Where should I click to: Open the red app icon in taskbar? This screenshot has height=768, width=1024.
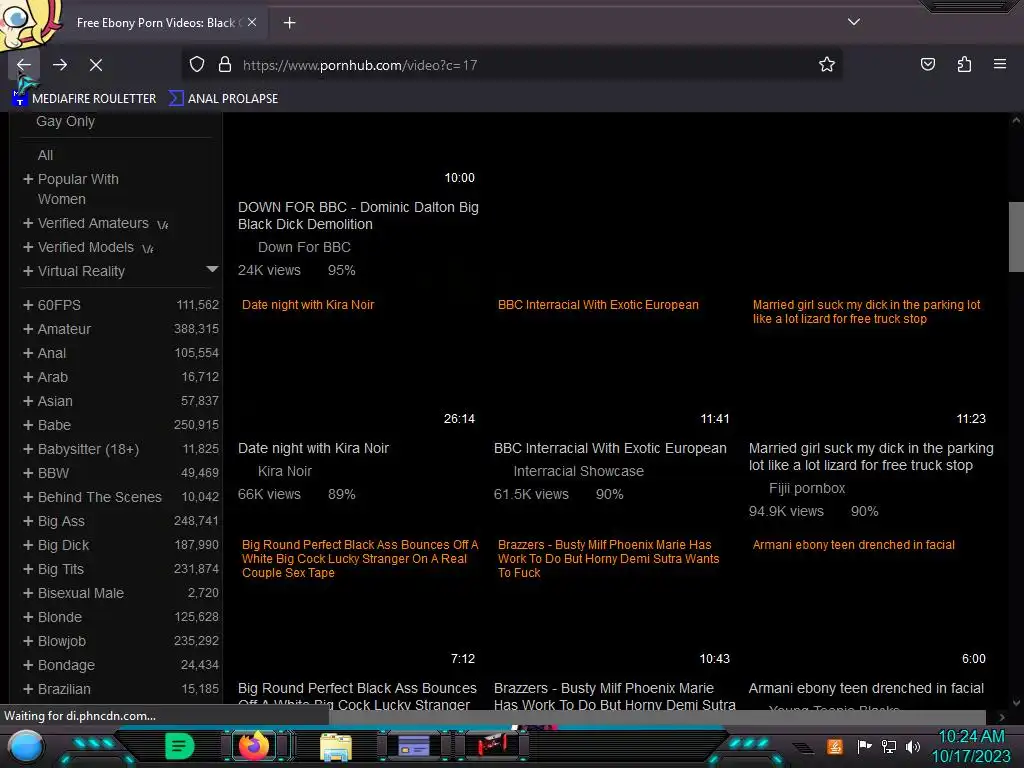coord(492,745)
